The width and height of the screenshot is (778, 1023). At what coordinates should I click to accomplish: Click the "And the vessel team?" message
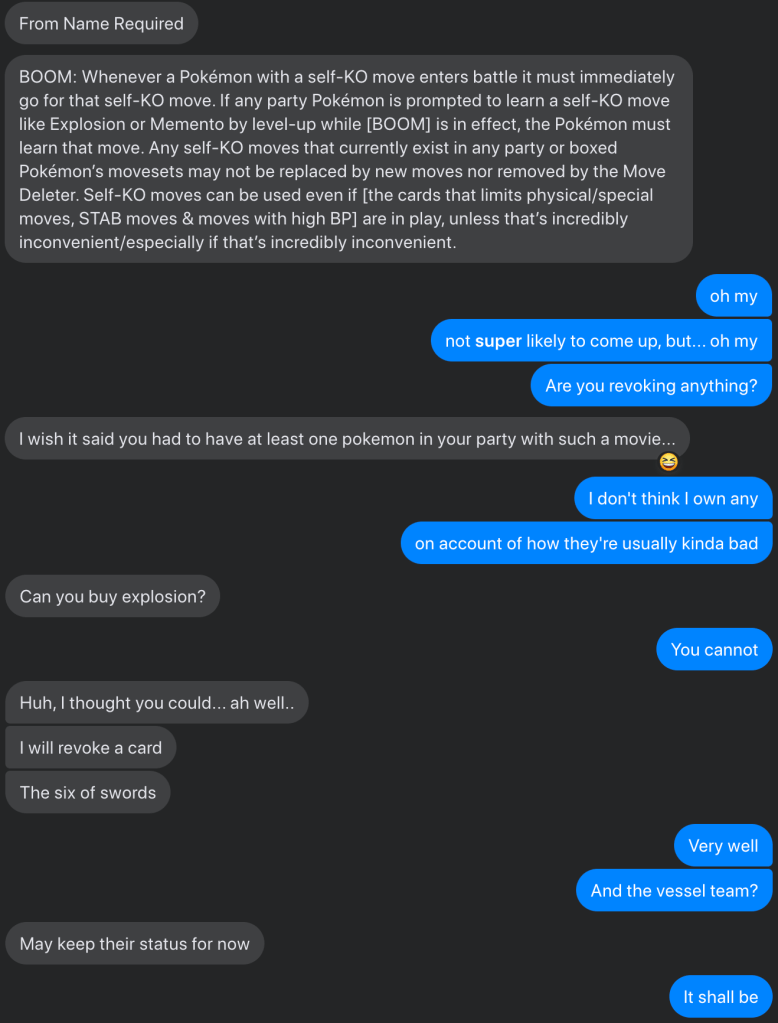click(674, 891)
